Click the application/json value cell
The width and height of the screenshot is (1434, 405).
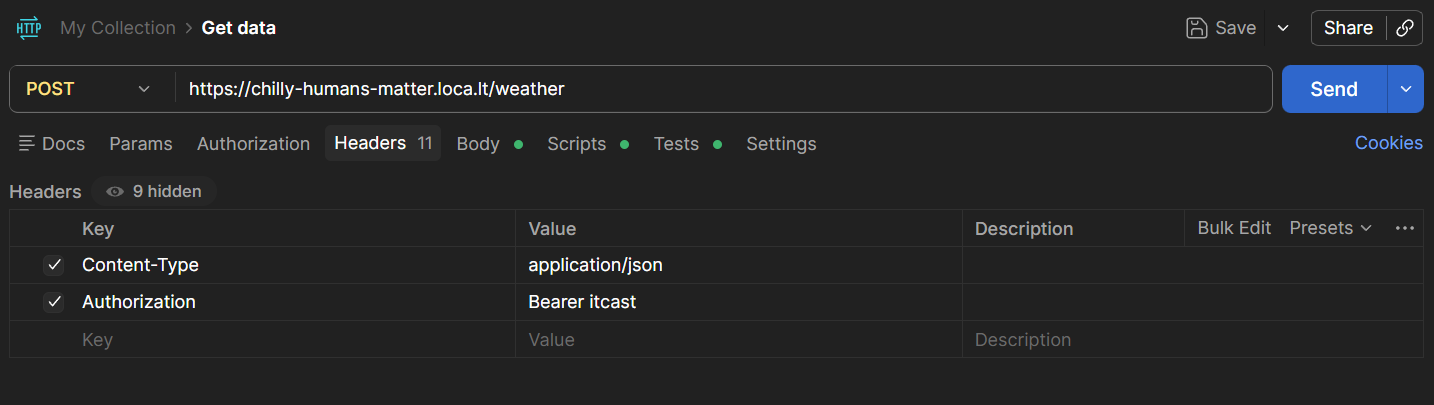coord(739,265)
